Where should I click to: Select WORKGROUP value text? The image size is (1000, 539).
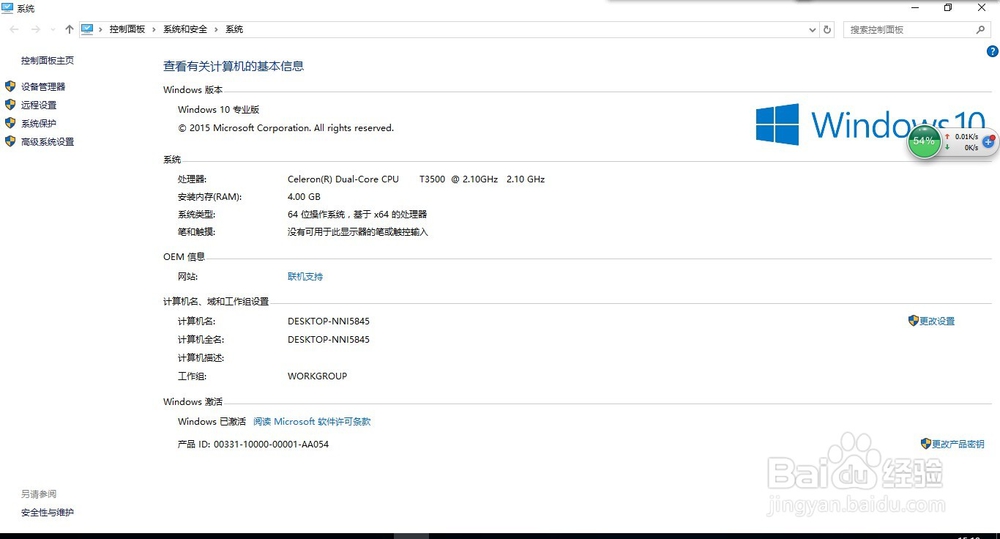tap(317, 376)
